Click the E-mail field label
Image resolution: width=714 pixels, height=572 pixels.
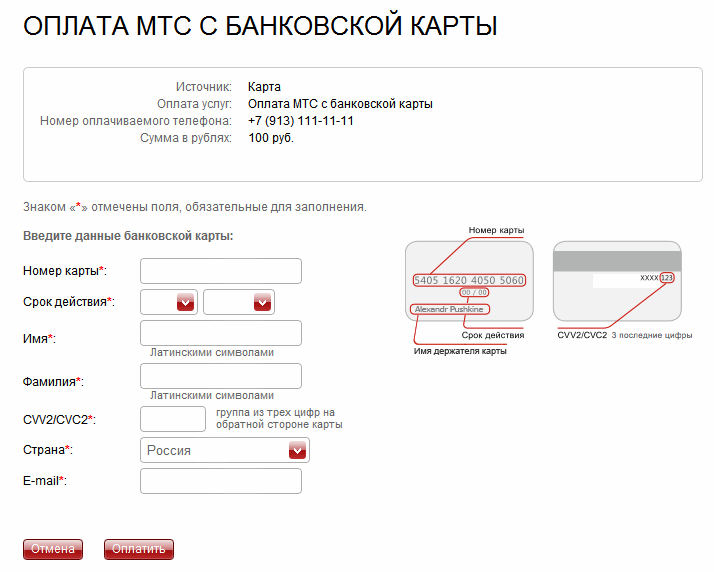pos(45,481)
